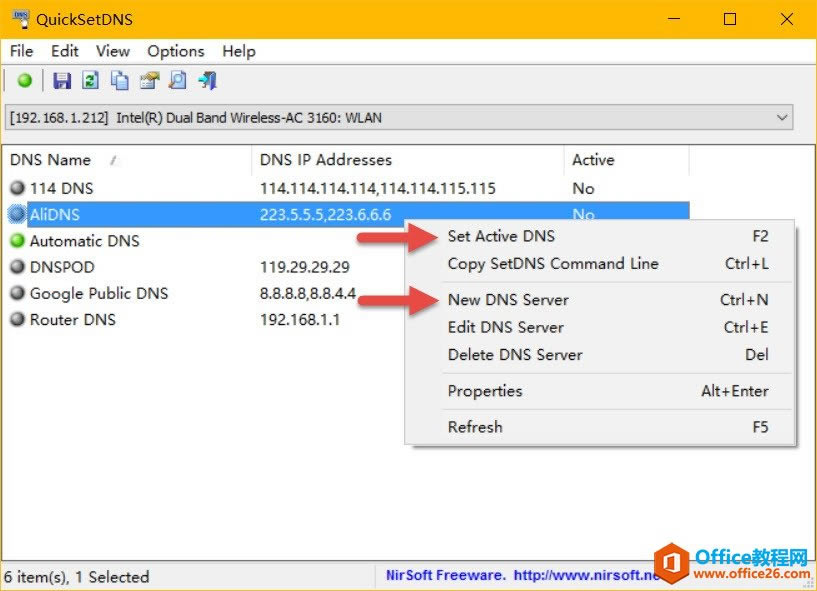
Task: Select the 114 DNS row name
Action: point(61,188)
